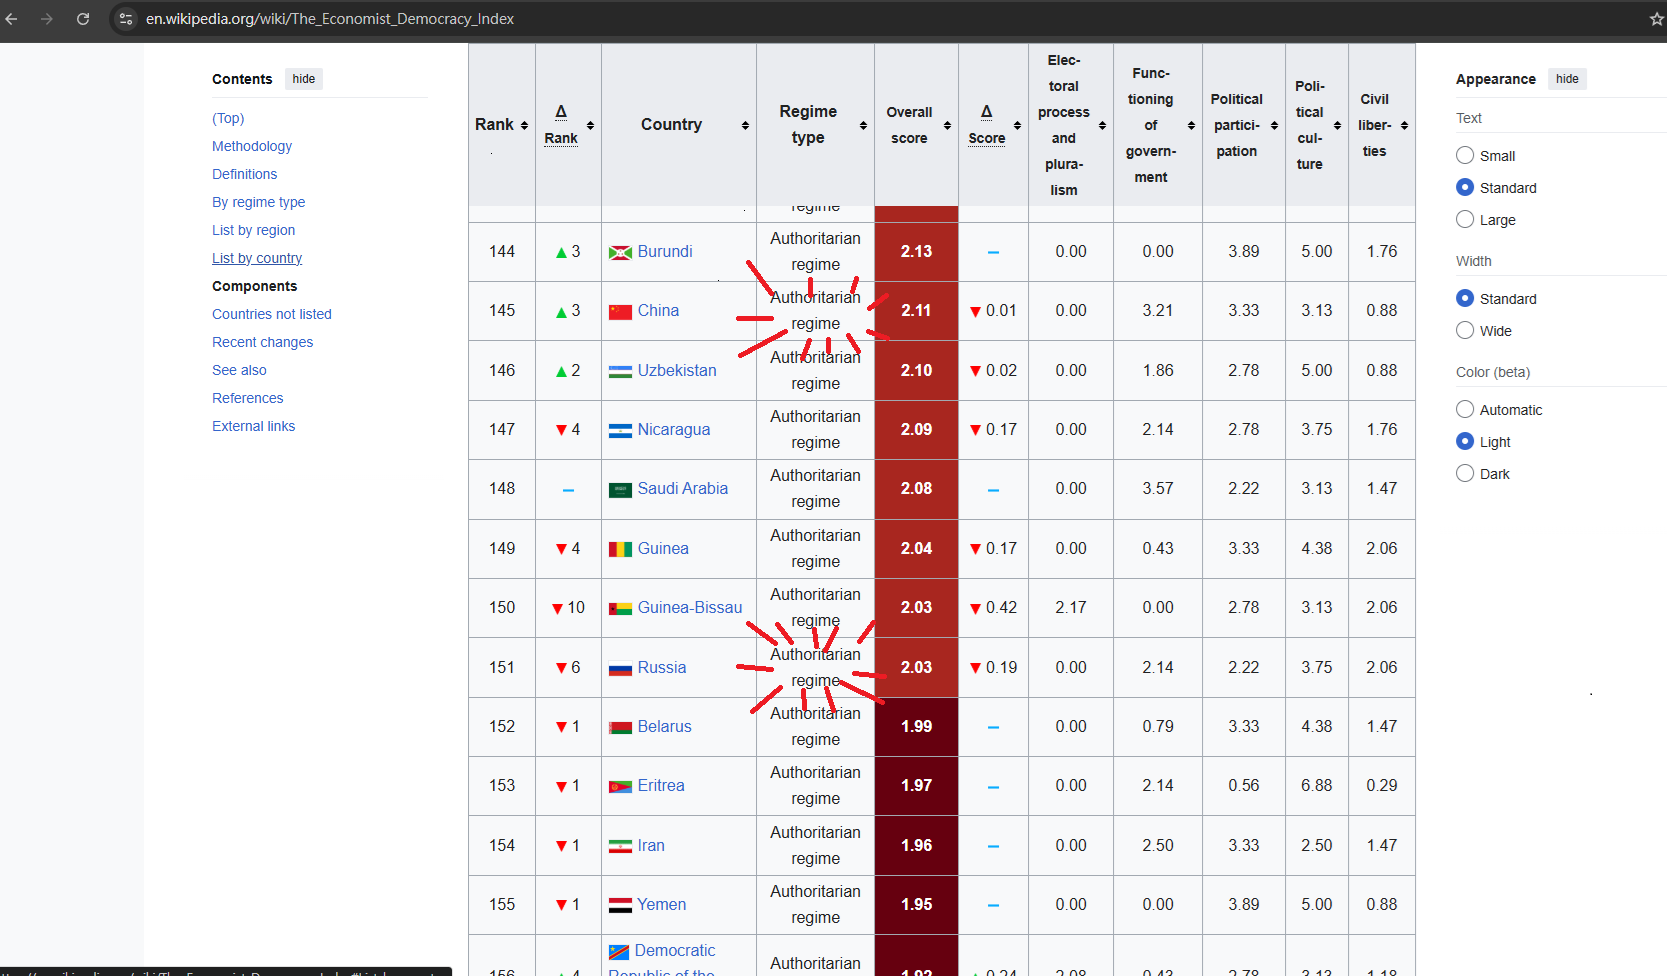Screen dimensions: 1667x976
Task: Click the Russia flag icon
Action: pyautogui.click(x=620, y=669)
